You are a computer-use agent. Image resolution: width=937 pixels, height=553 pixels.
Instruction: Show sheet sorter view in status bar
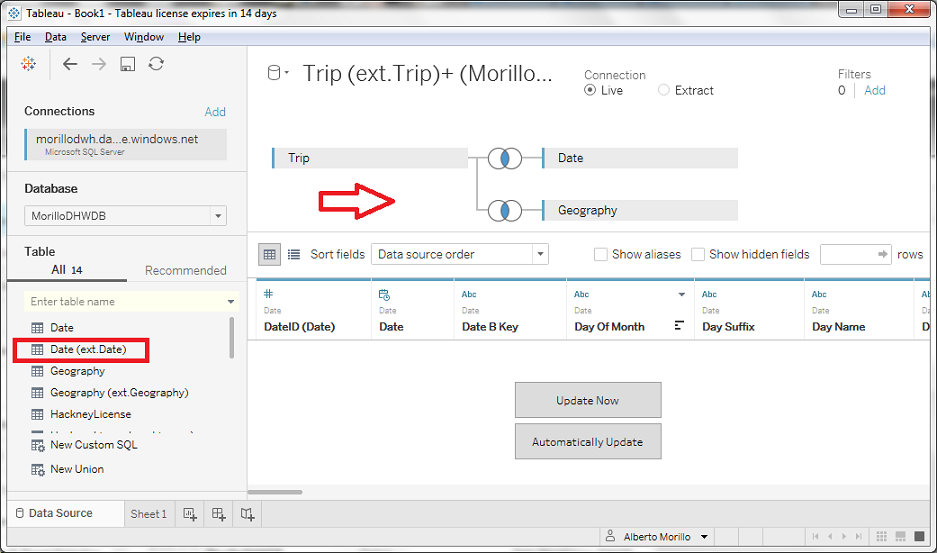coord(881,536)
